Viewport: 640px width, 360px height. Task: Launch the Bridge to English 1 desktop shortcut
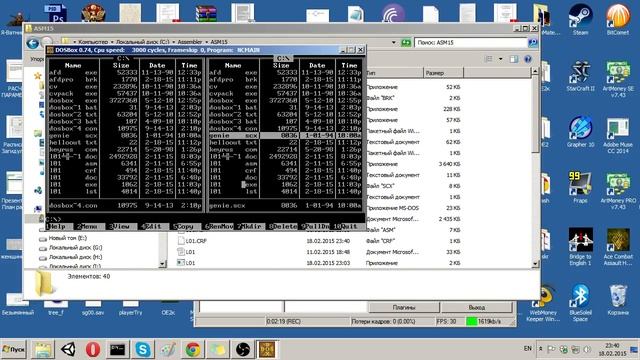pyautogui.click(x=580, y=246)
